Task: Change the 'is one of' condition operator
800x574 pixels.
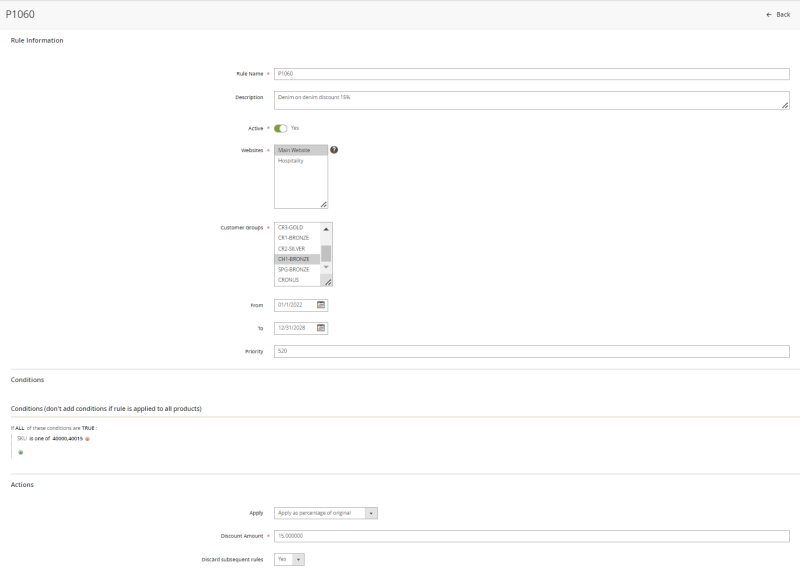Action: pyautogui.click(x=40, y=439)
